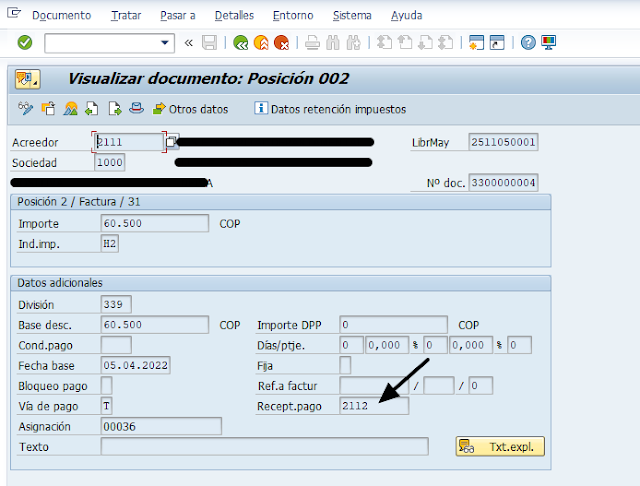
Task: Open the Documento menu
Action: coord(62,16)
